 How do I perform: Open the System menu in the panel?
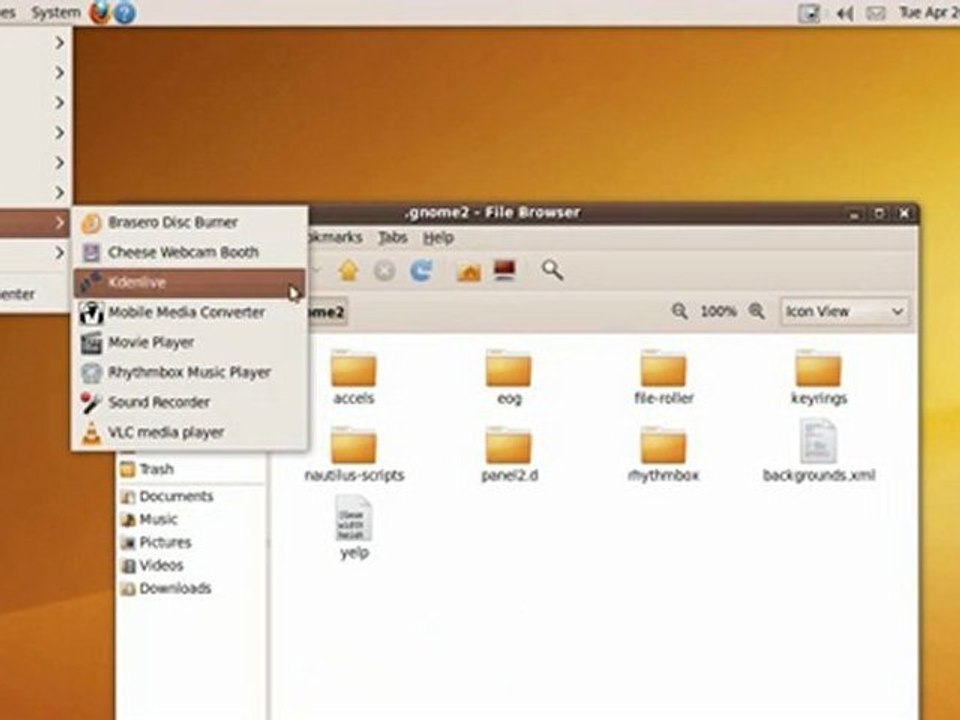pyautogui.click(x=56, y=12)
